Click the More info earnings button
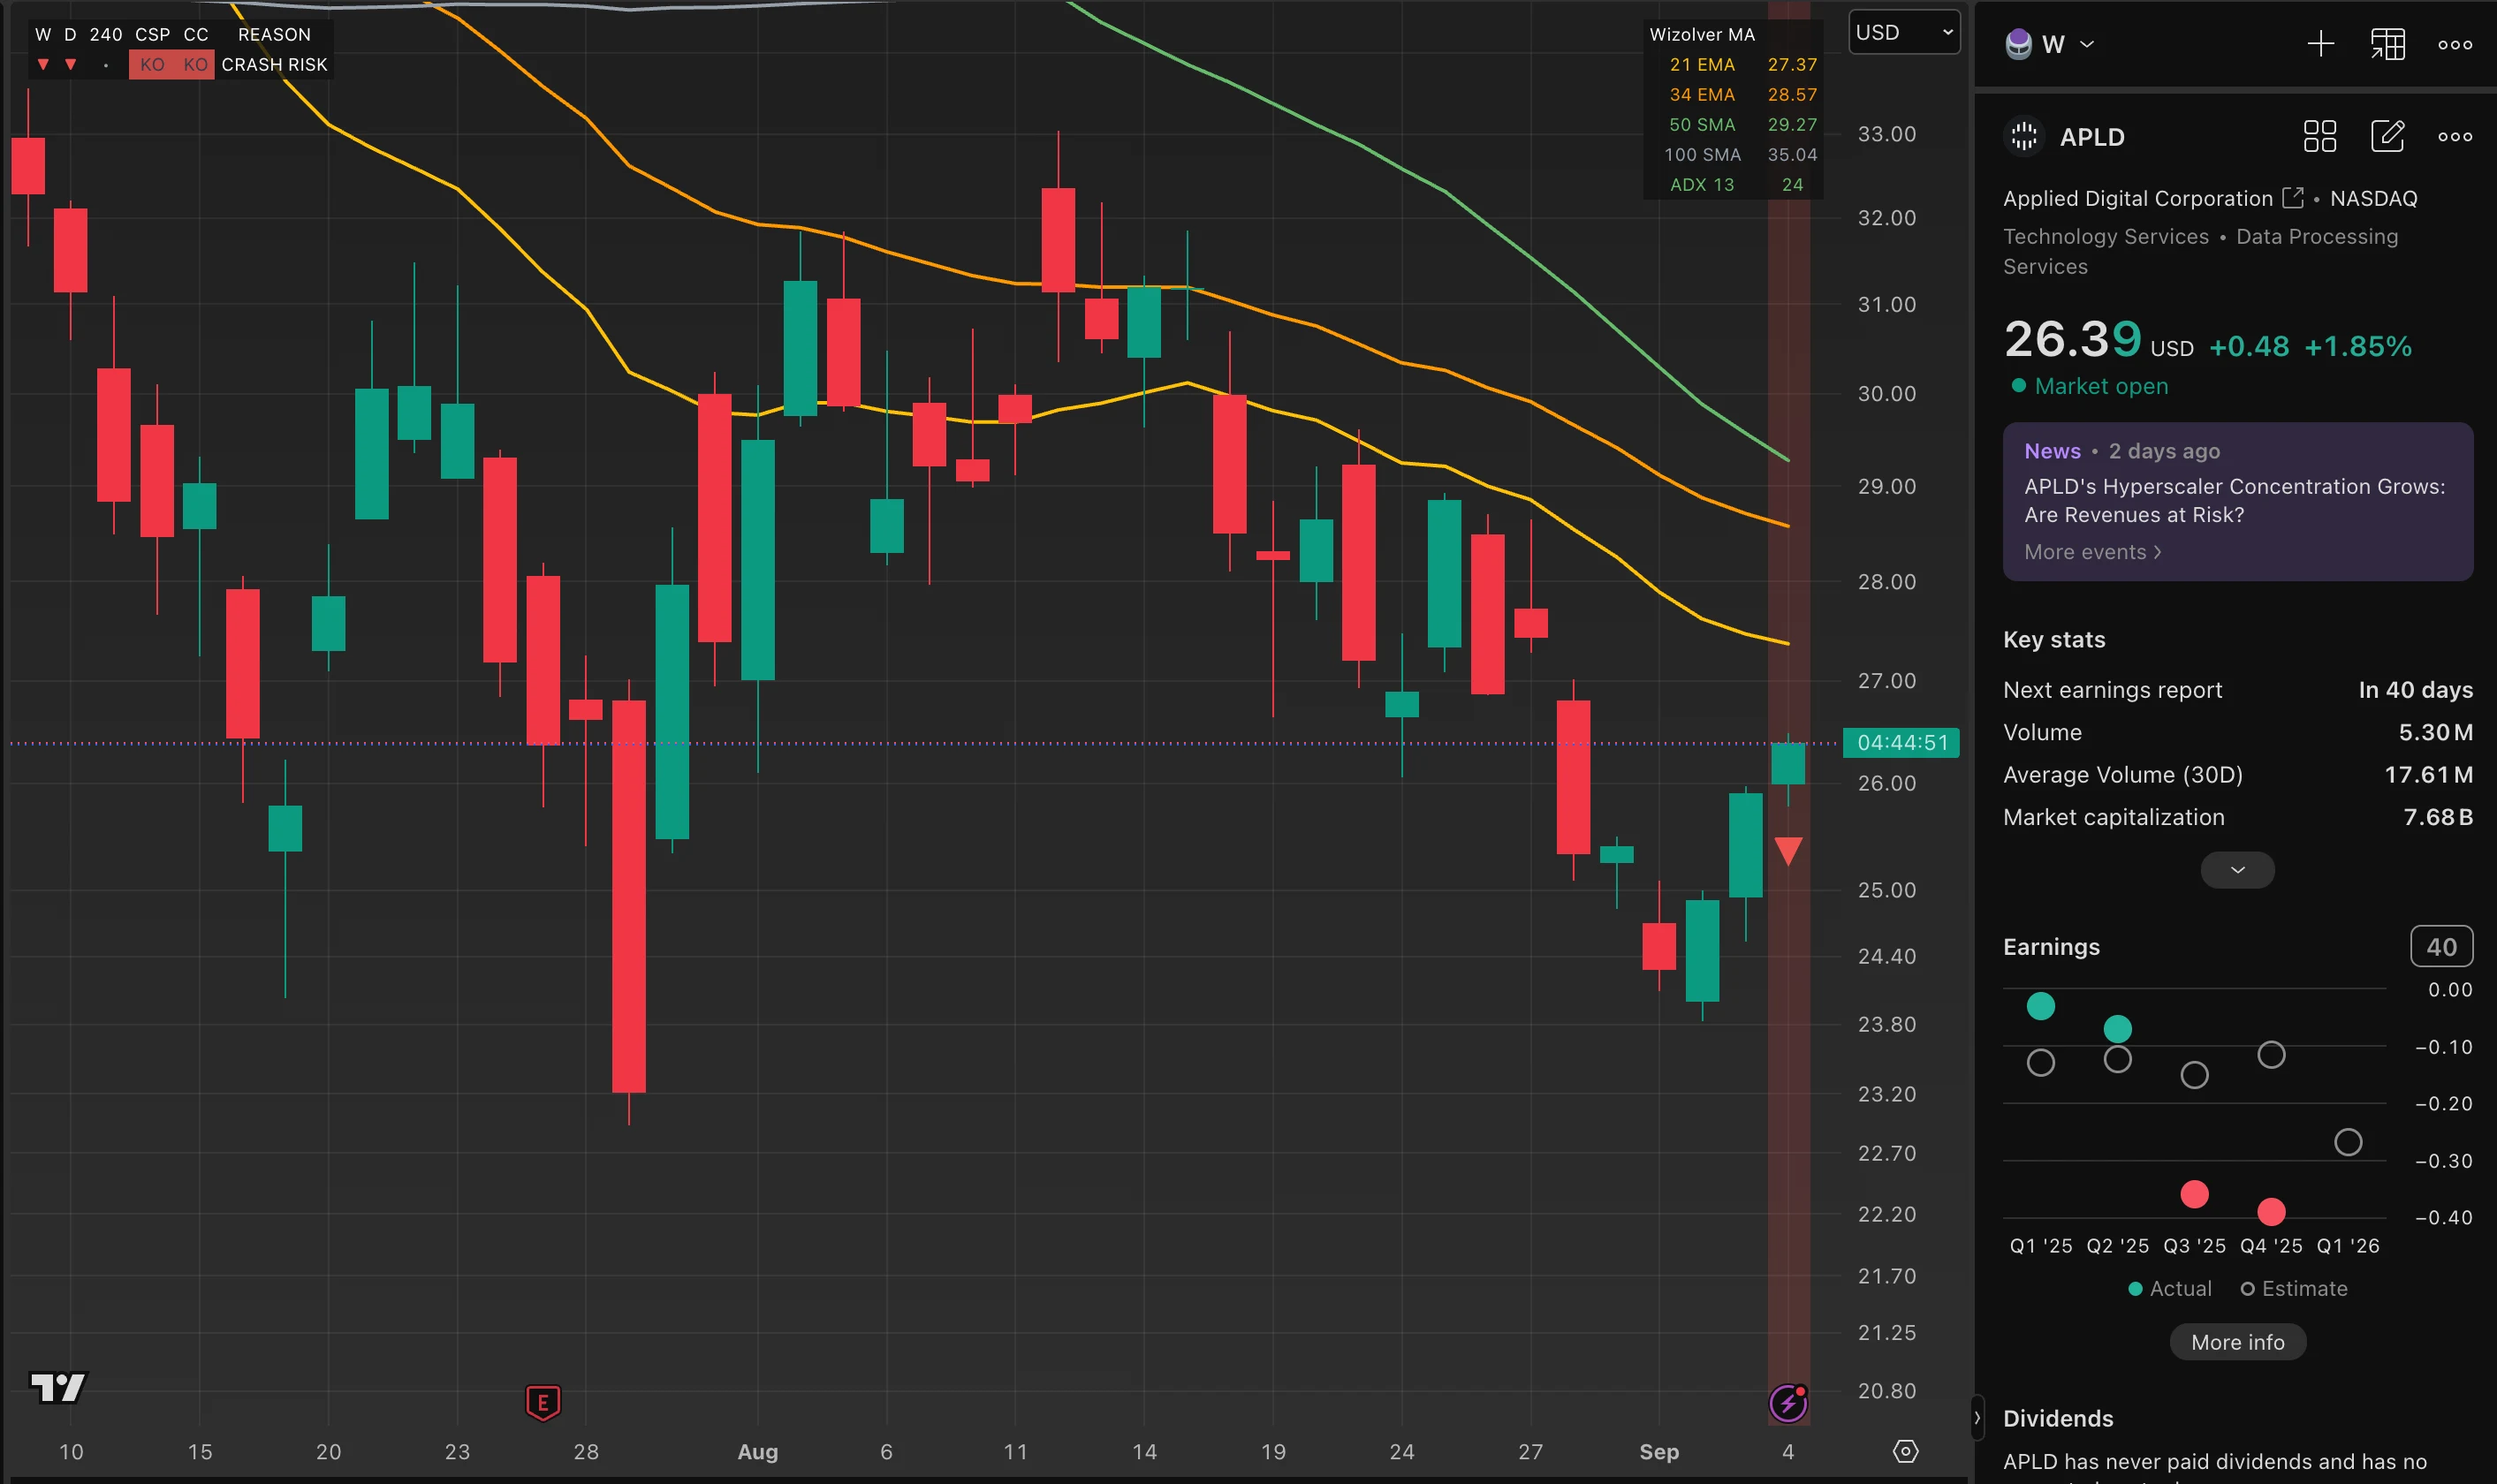 coord(2237,1342)
